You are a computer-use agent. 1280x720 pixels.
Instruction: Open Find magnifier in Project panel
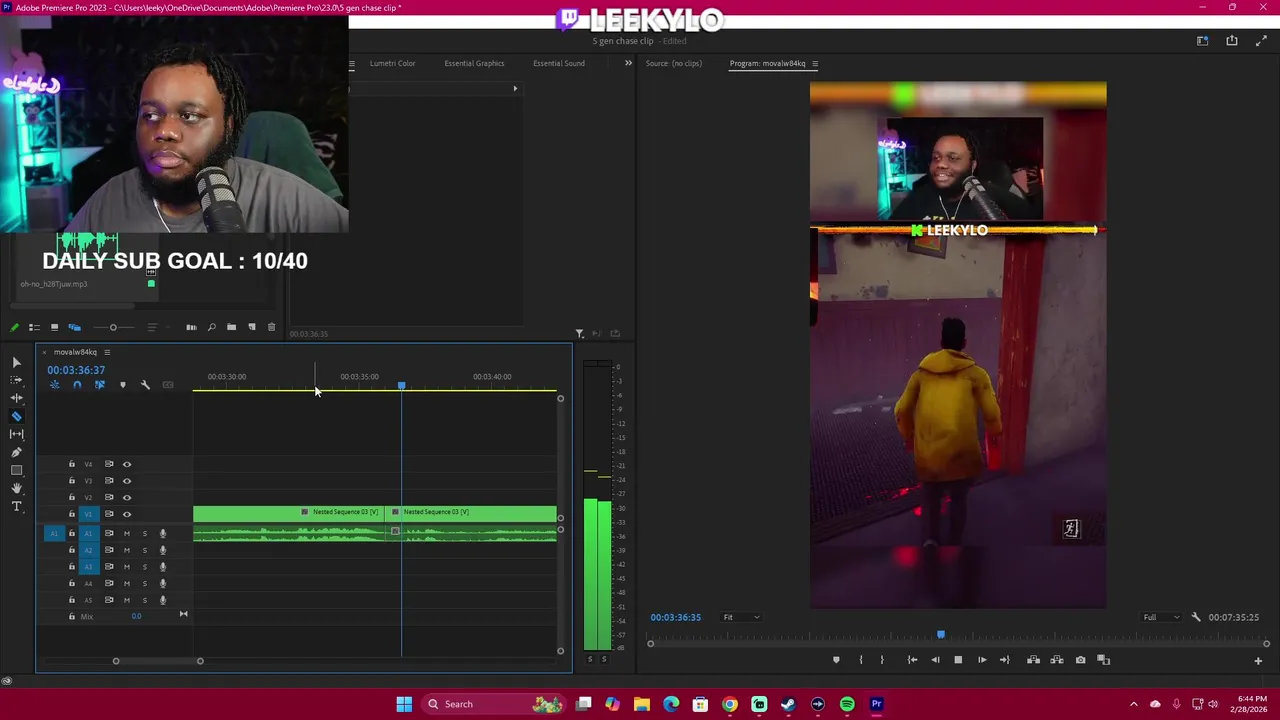[211, 327]
